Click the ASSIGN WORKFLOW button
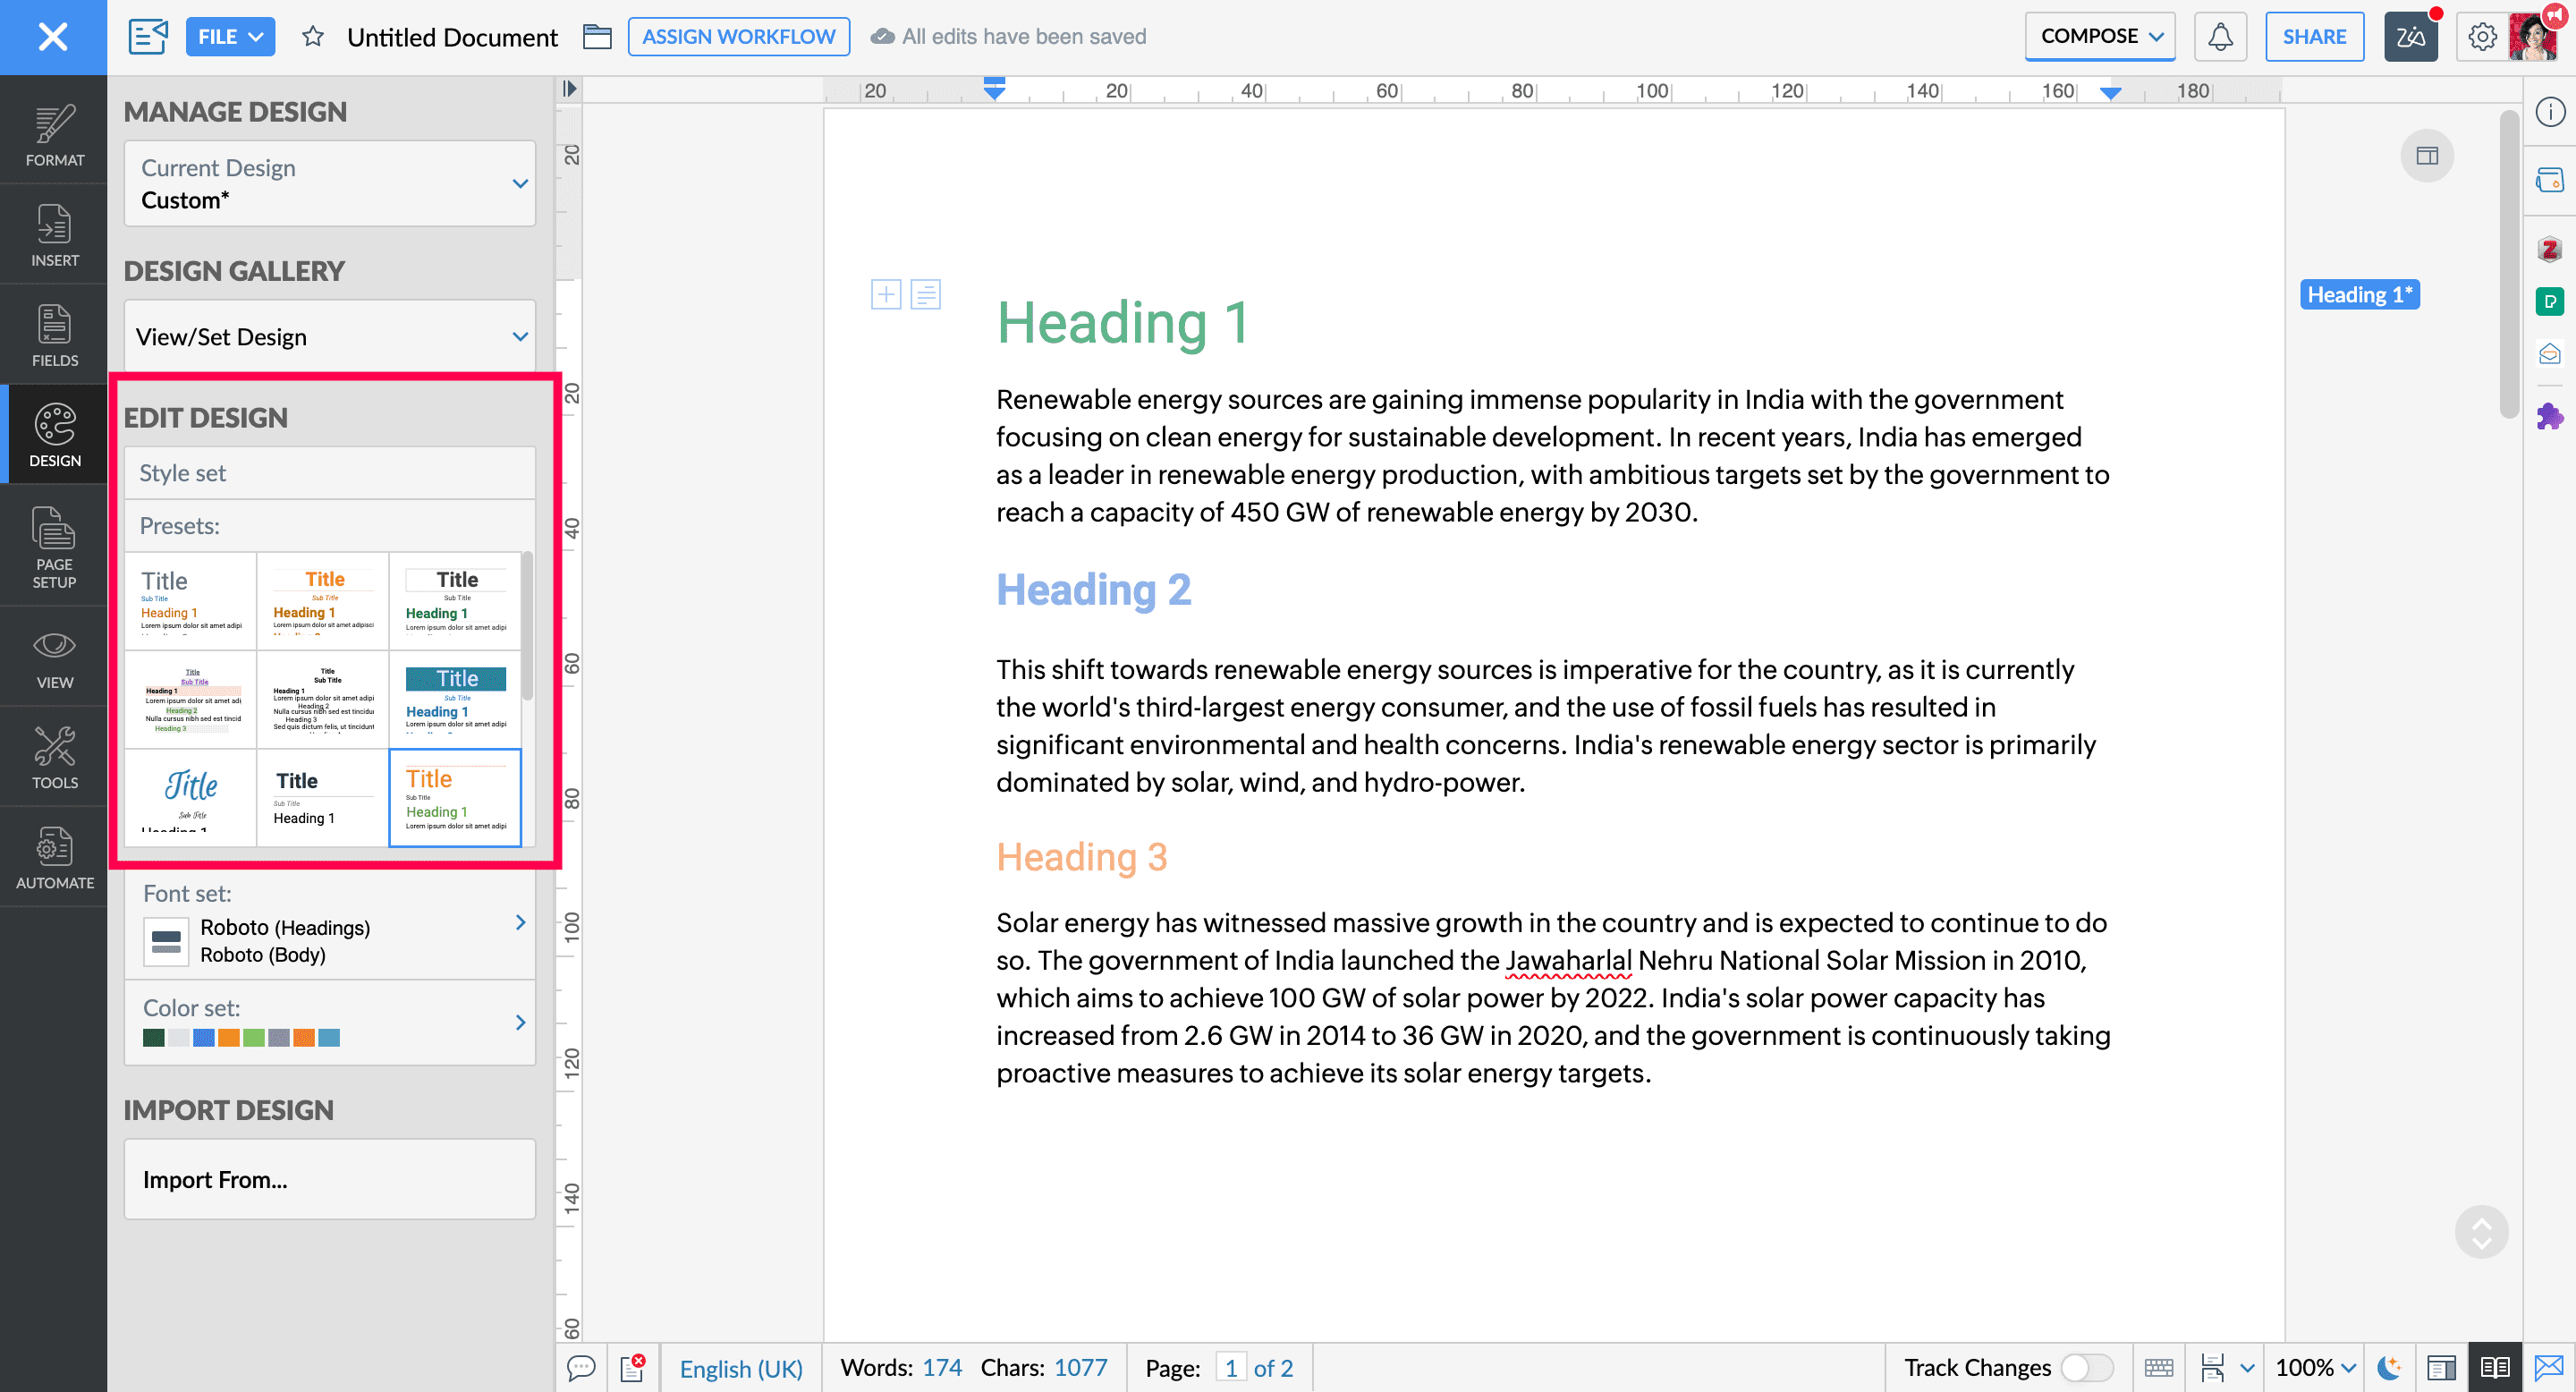This screenshot has width=2576, height=1392. 738,37
